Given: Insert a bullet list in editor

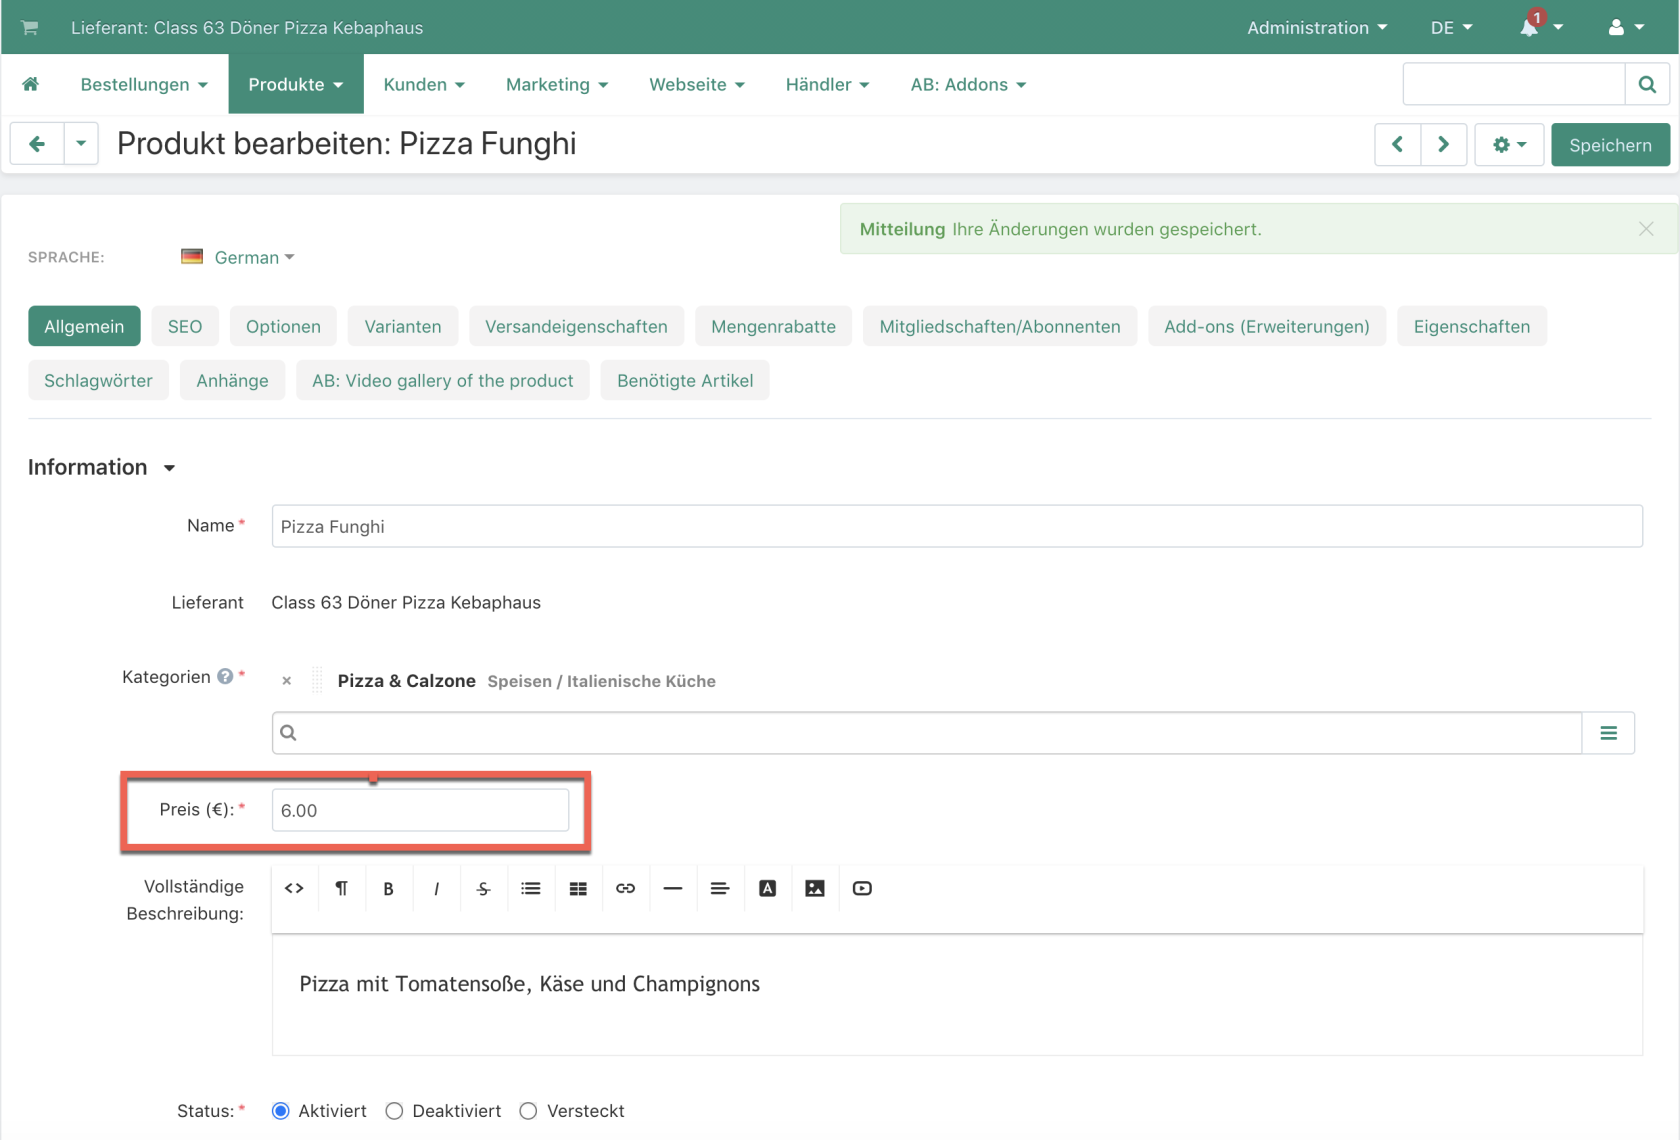Looking at the screenshot, I should click(531, 888).
